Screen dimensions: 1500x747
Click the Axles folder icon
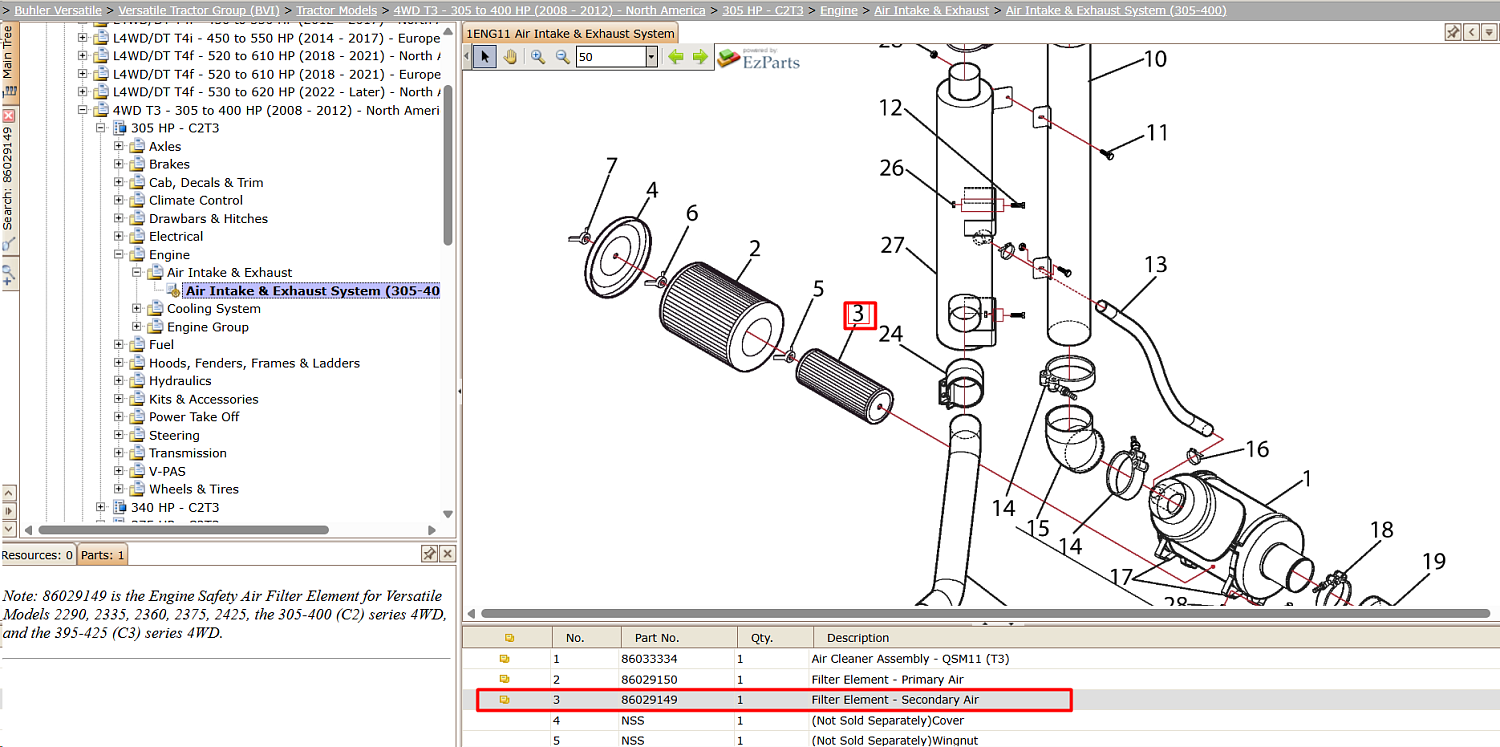[x=138, y=146]
